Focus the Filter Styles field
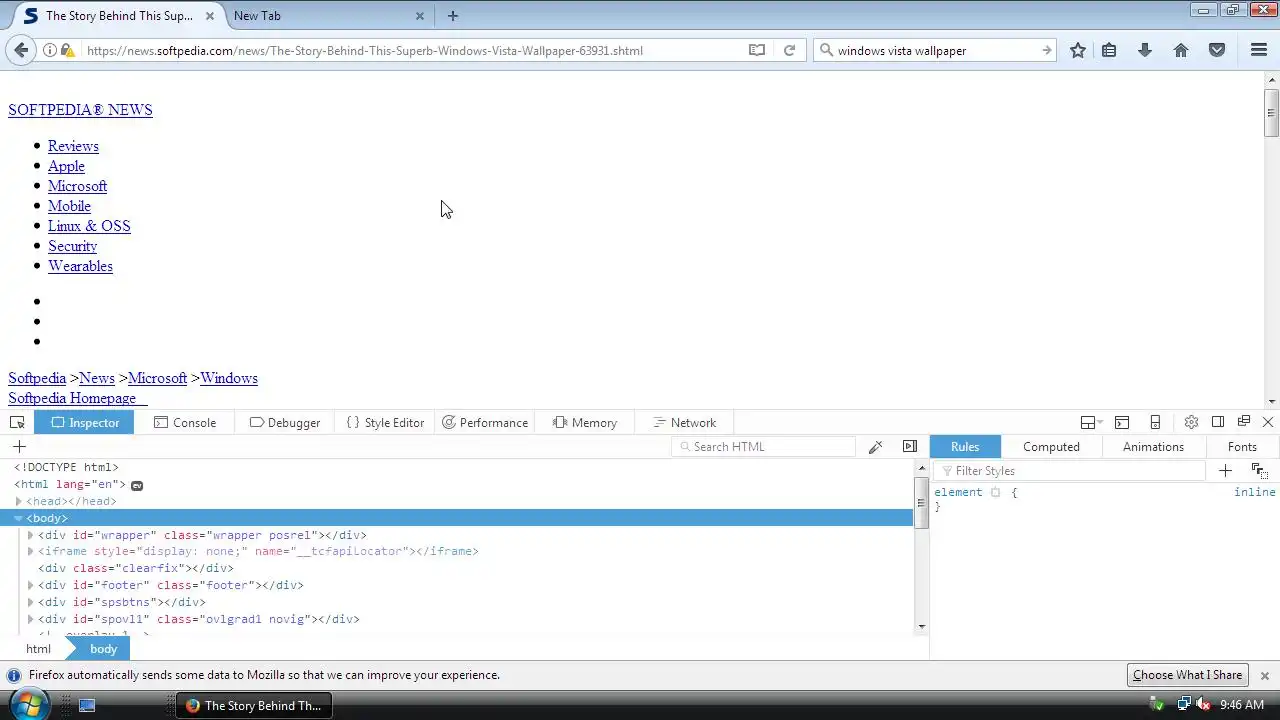1280x720 pixels. coord(1070,470)
